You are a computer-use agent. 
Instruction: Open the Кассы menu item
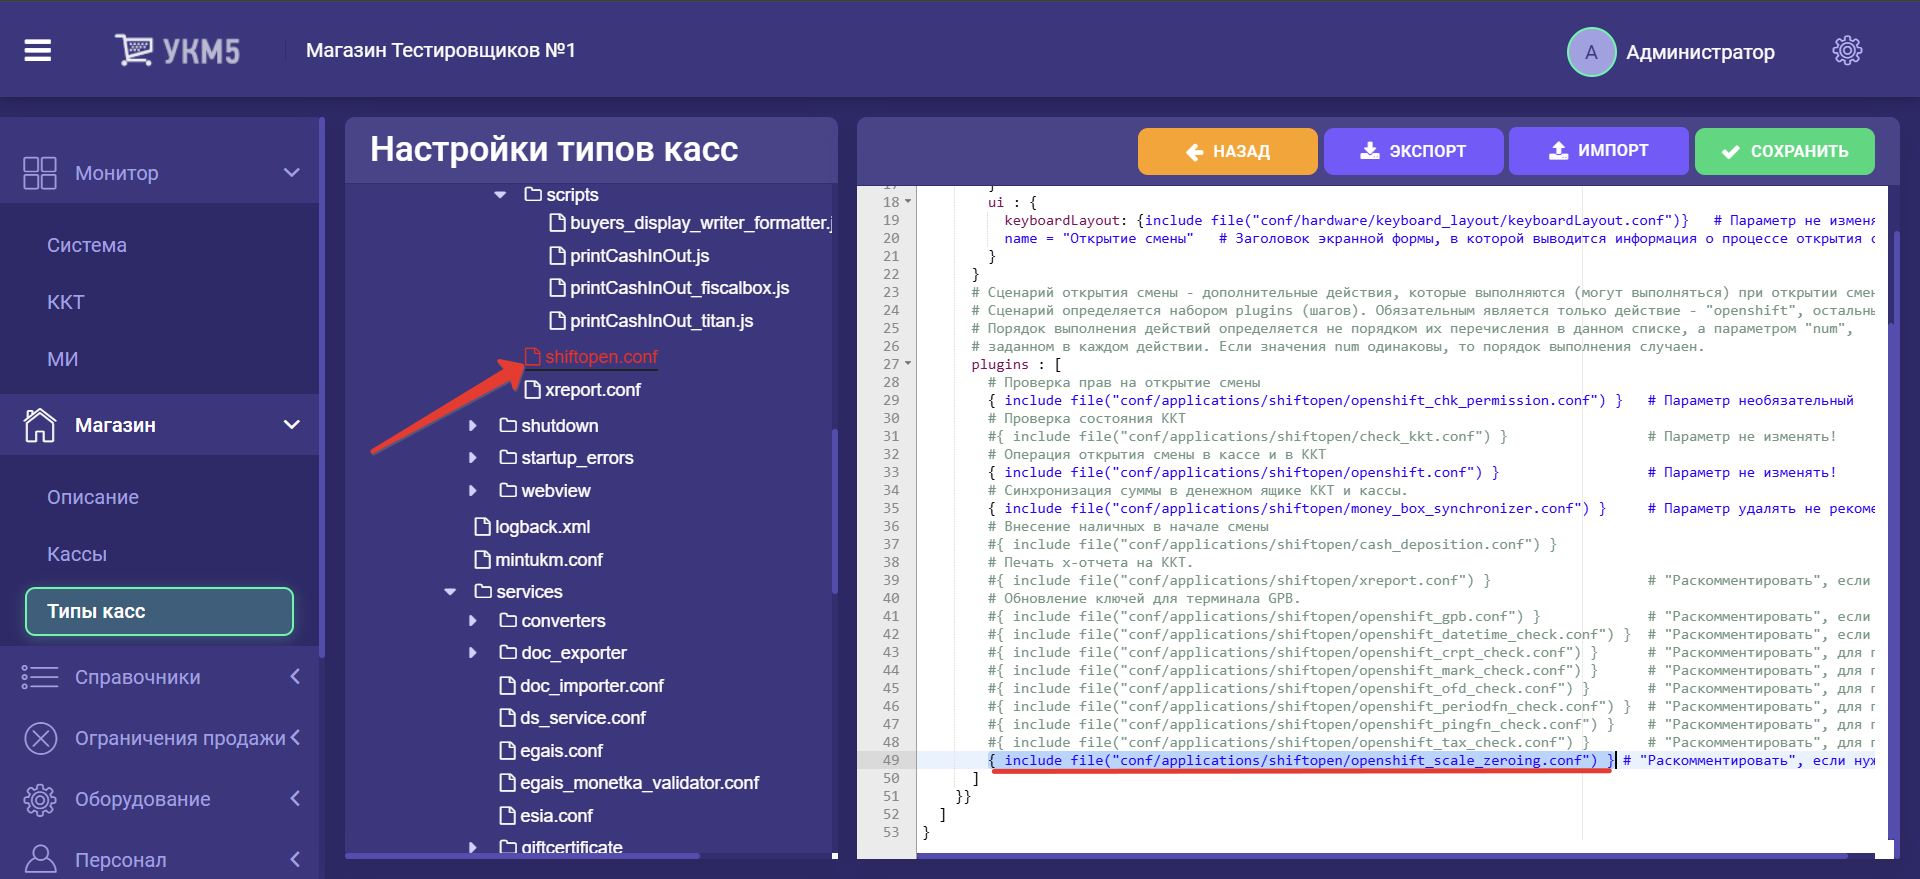click(77, 554)
